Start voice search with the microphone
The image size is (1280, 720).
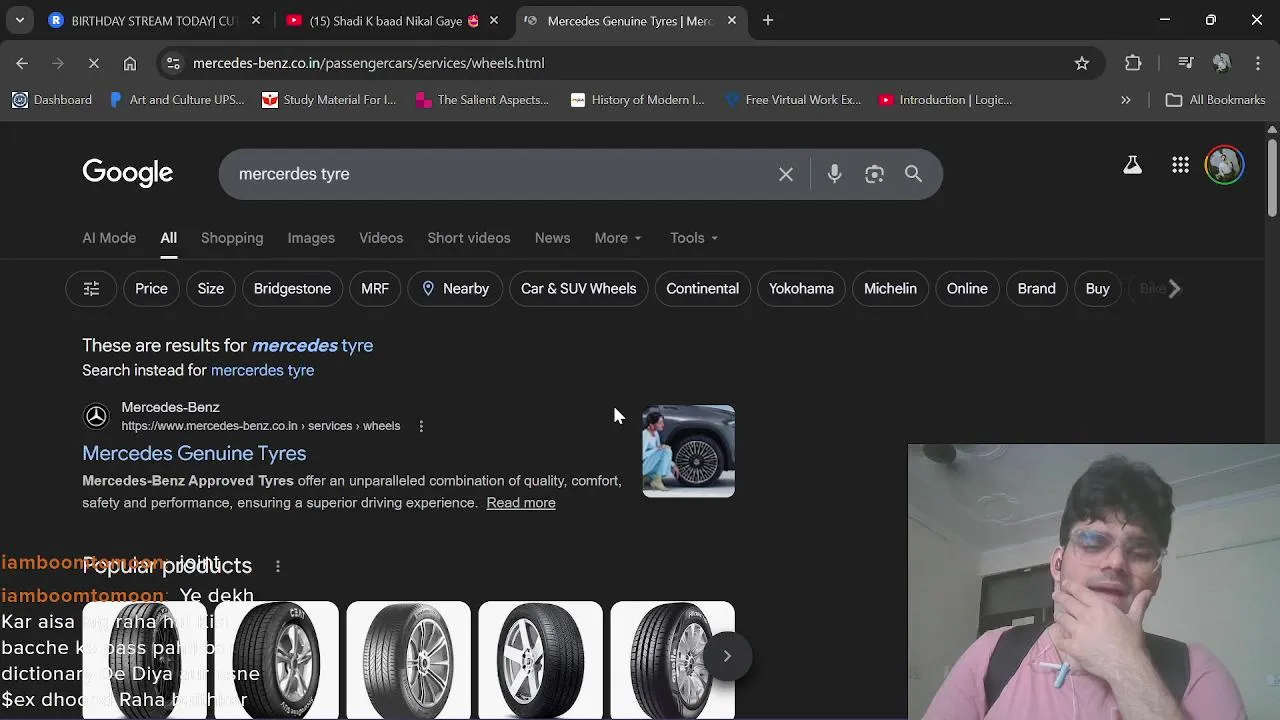pos(834,174)
